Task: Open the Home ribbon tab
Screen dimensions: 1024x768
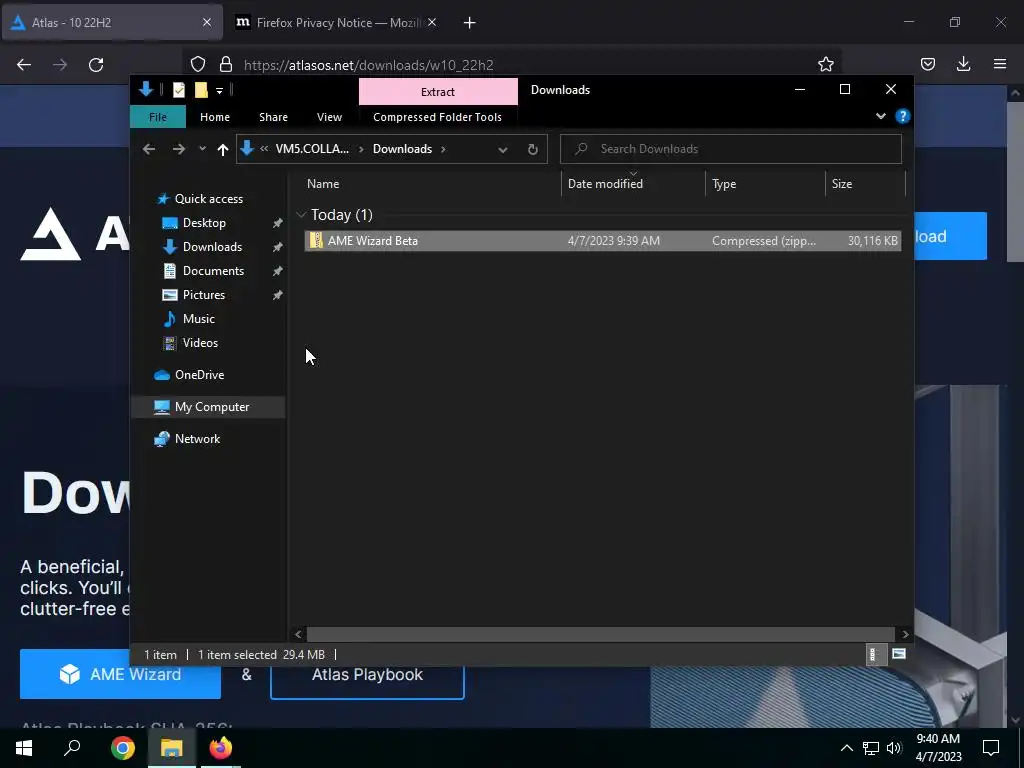Action: 215,117
